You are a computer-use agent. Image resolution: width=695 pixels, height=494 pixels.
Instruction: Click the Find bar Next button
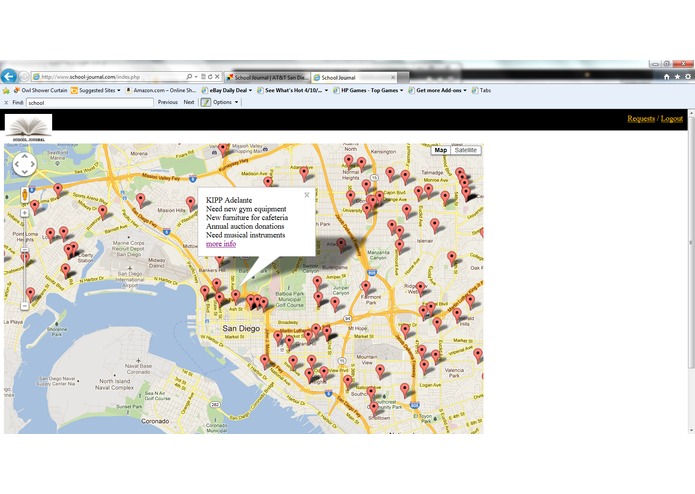pyautogui.click(x=189, y=102)
